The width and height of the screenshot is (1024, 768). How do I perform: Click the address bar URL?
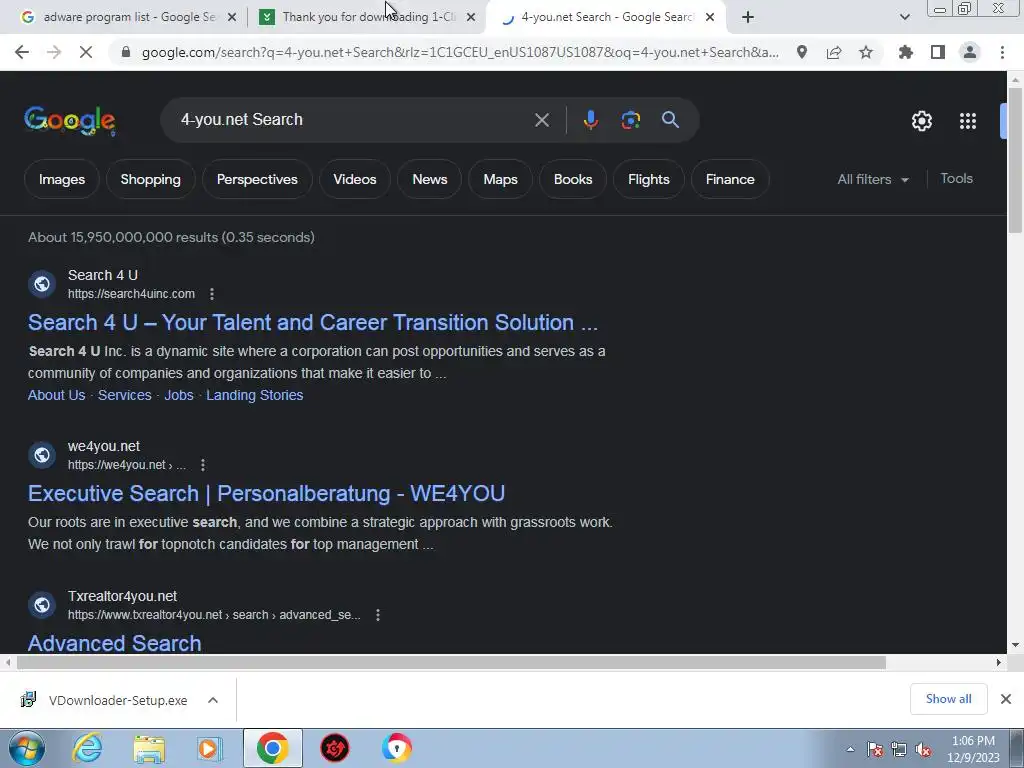point(460,52)
